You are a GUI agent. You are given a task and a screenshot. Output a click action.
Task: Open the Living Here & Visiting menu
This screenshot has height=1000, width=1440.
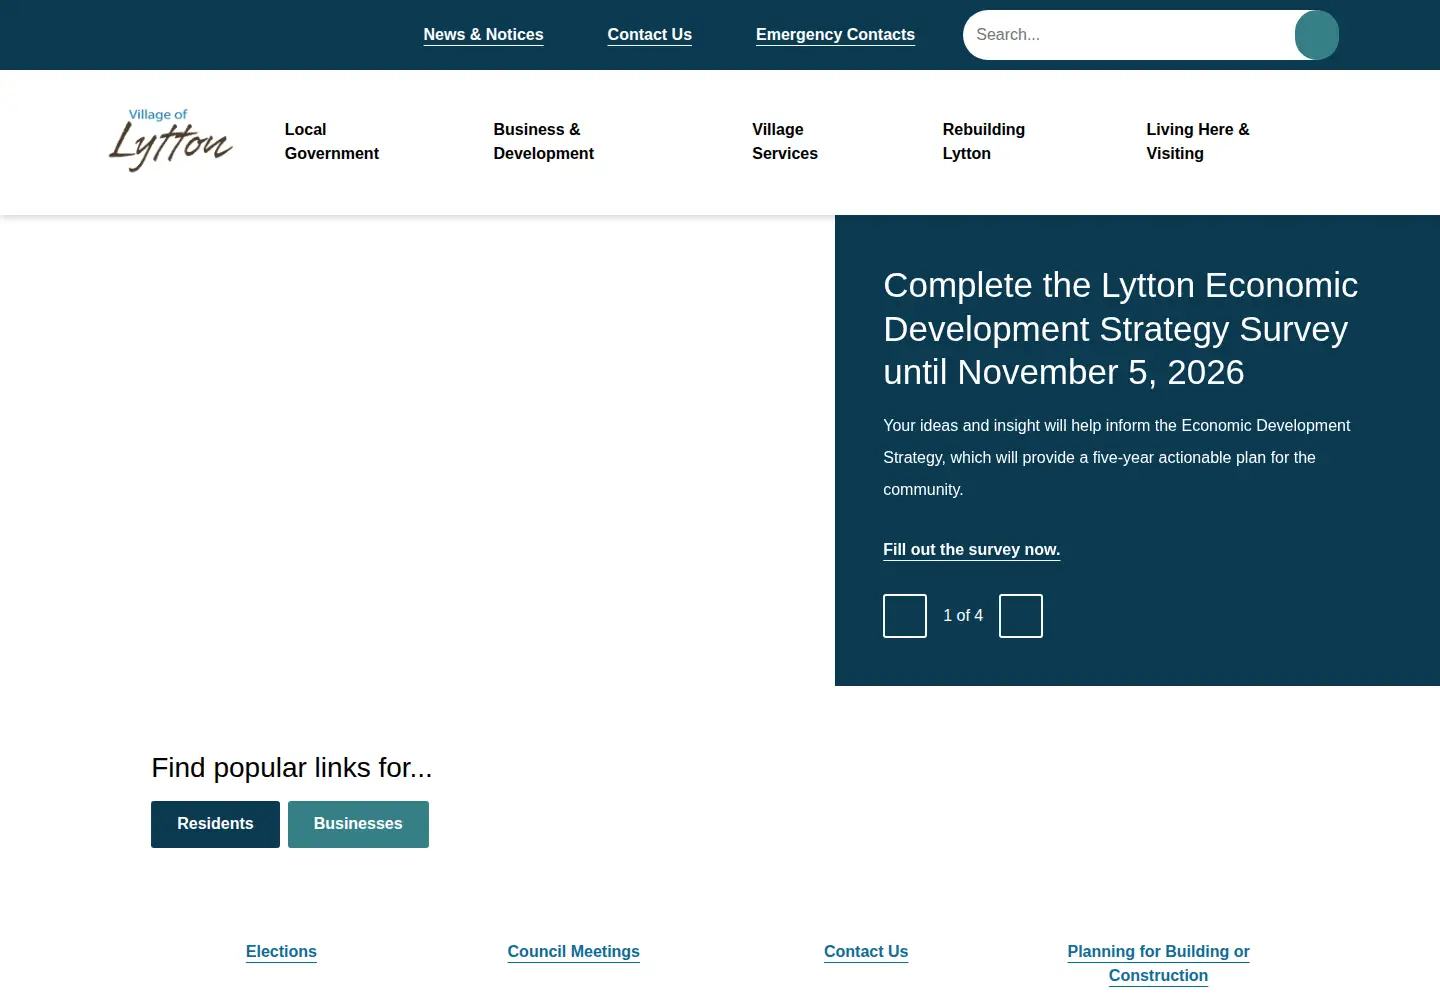[x=1198, y=142]
